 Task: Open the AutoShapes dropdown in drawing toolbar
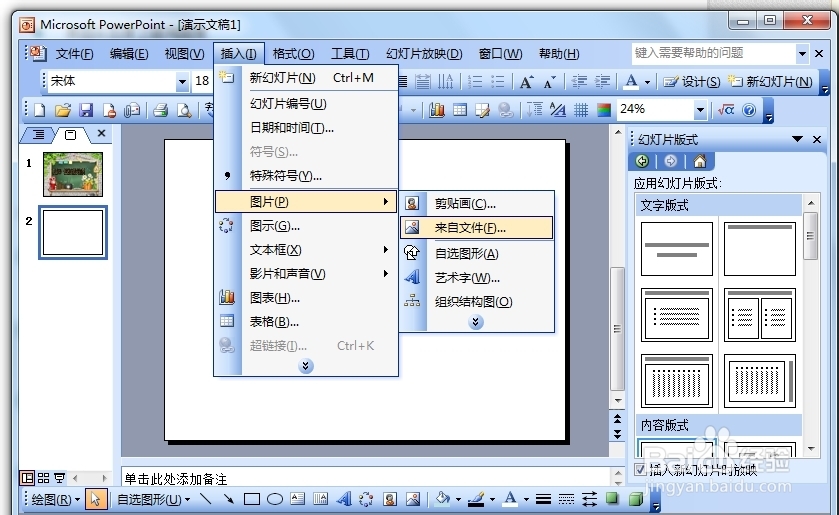click(154, 499)
